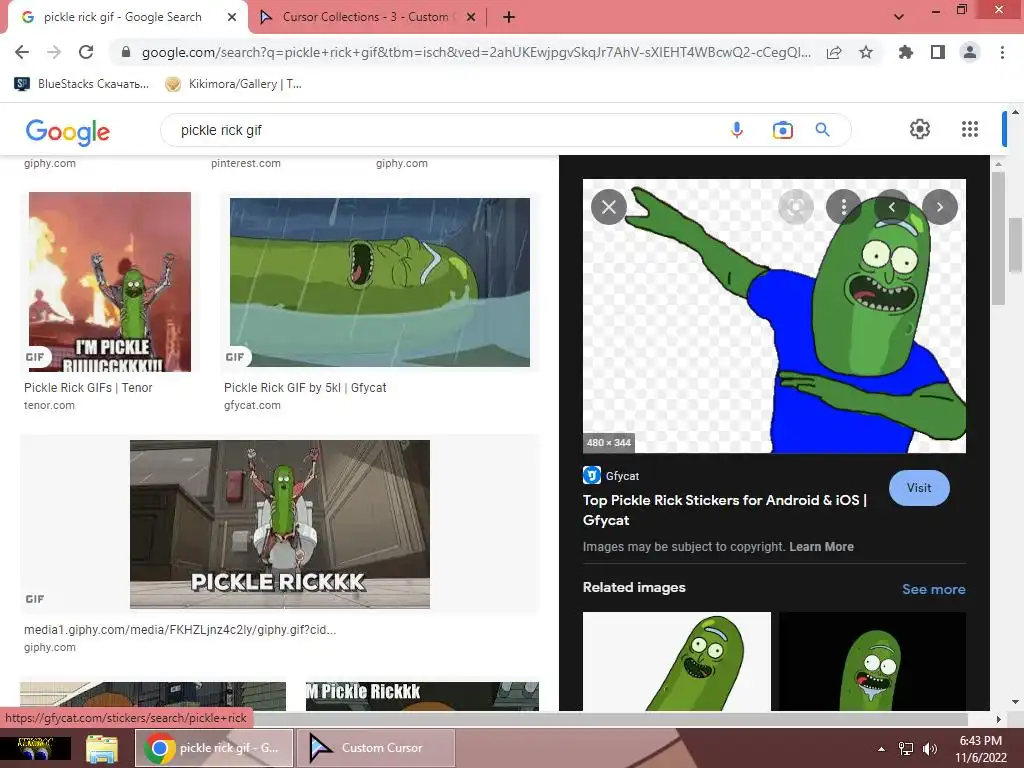Open the Kikimora/Gallery bookmark
Viewport: 1024px width, 768px height.
tap(233, 84)
